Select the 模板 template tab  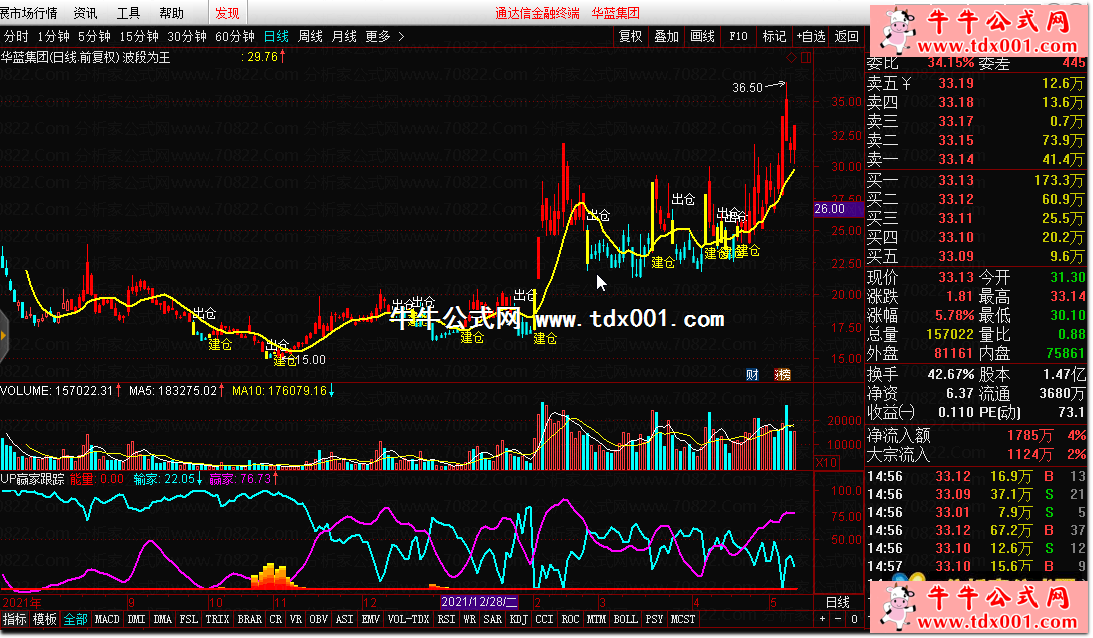(45, 619)
